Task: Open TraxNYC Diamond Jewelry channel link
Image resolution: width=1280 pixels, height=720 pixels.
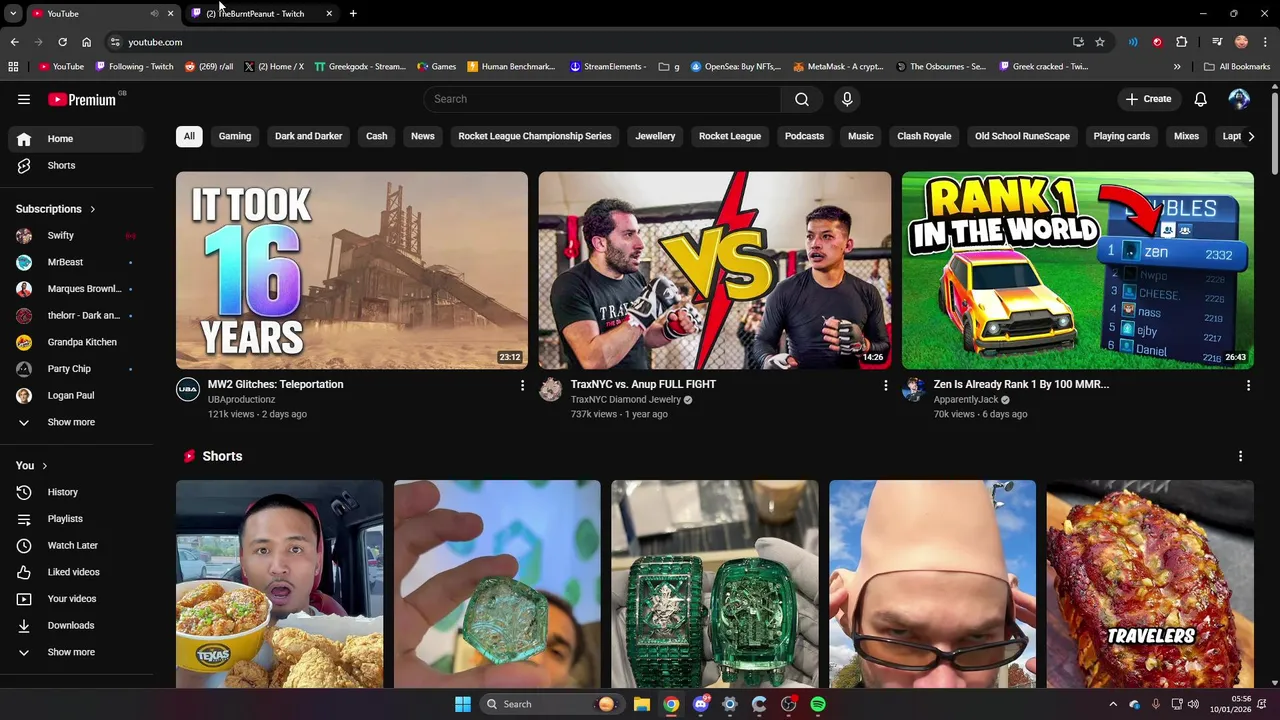Action: click(625, 400)
